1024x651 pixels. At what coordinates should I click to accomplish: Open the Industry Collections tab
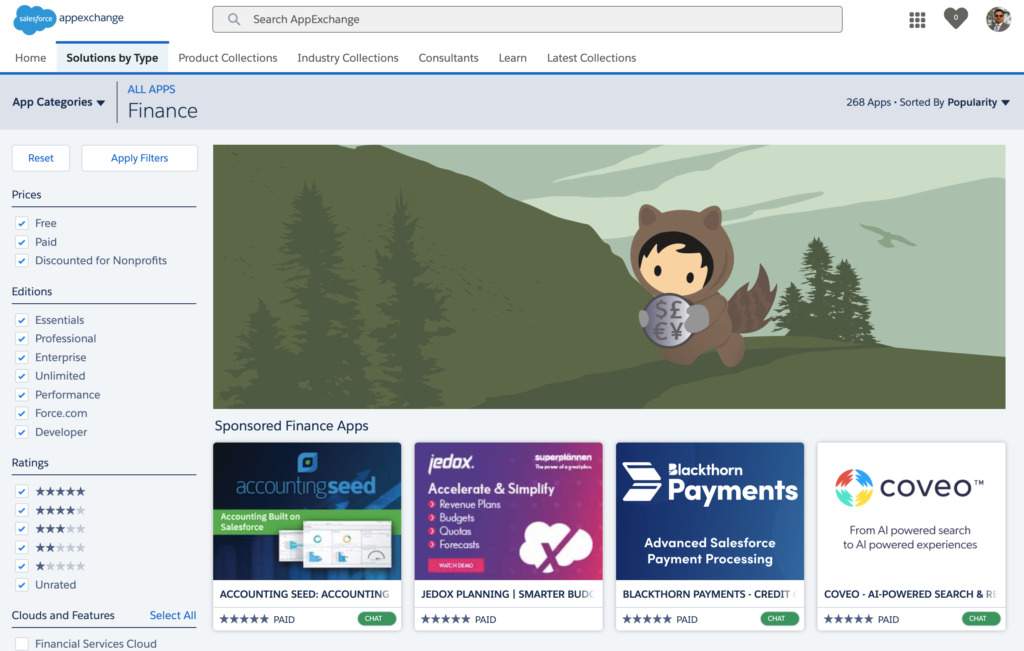pos(348,57)
